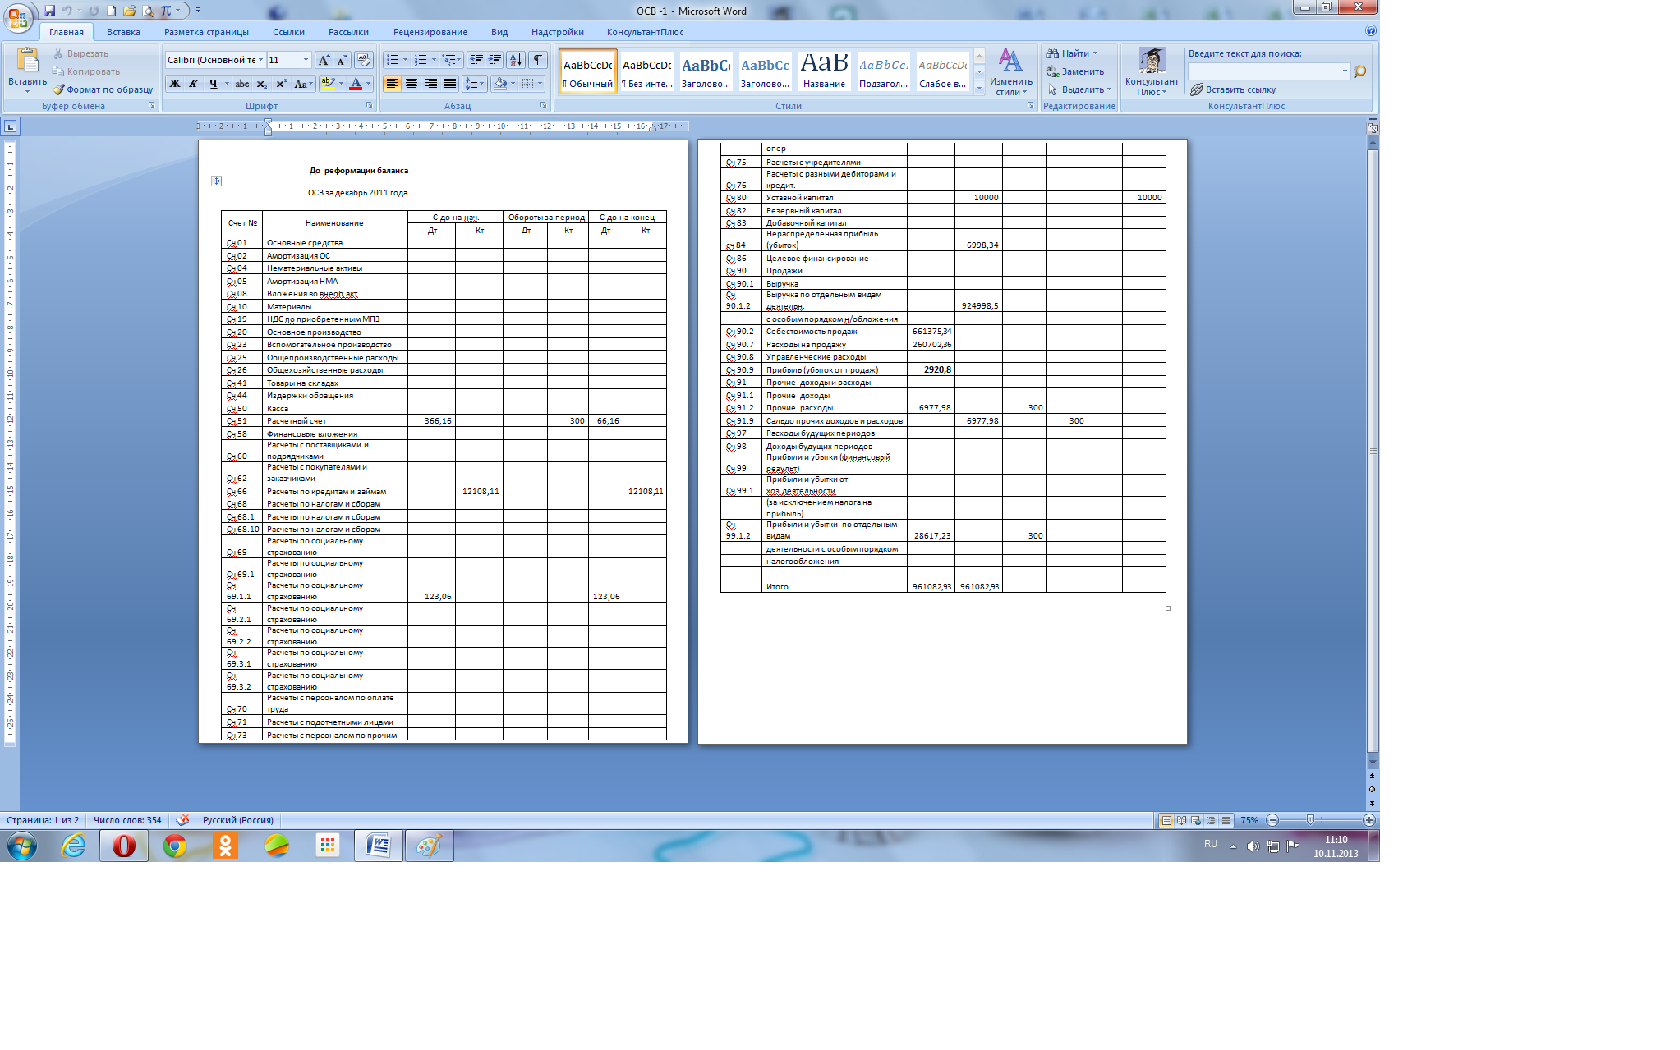This screenshot has width=1680, height=1050.
Task: Decrease paragraph indent
Action: coord(476,60)
